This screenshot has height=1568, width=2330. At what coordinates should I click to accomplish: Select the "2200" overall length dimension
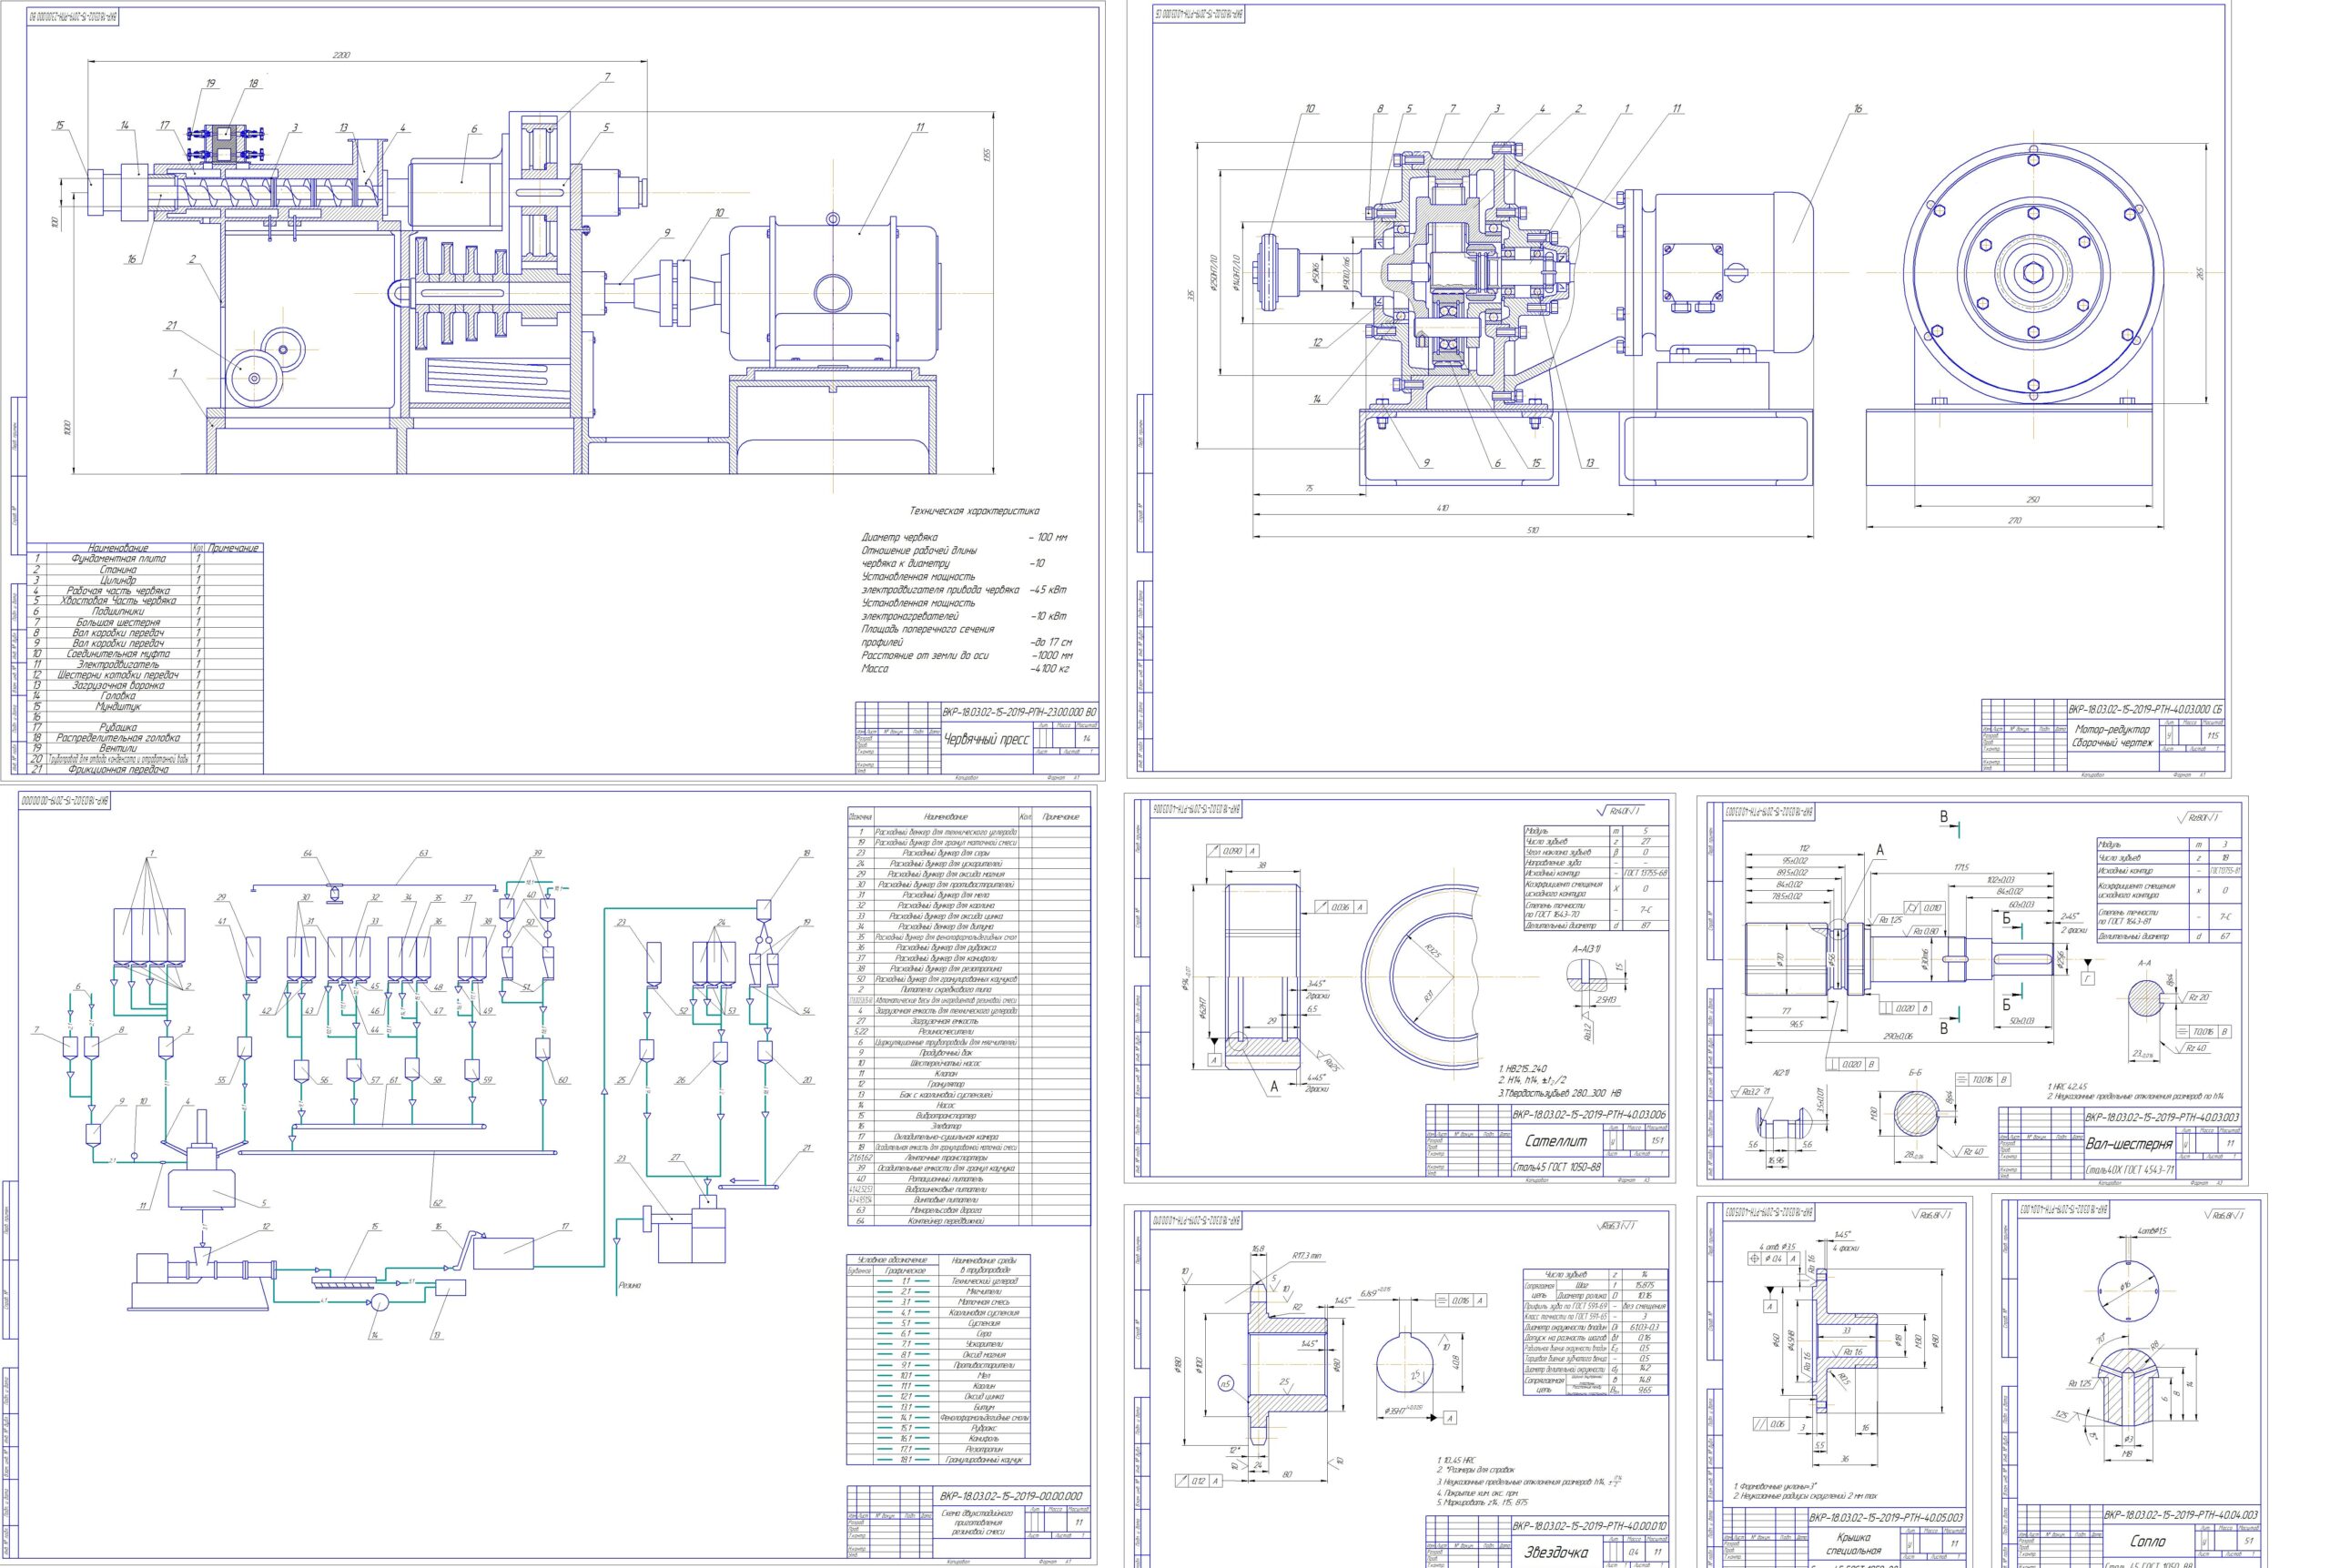[x=341, y=55]
